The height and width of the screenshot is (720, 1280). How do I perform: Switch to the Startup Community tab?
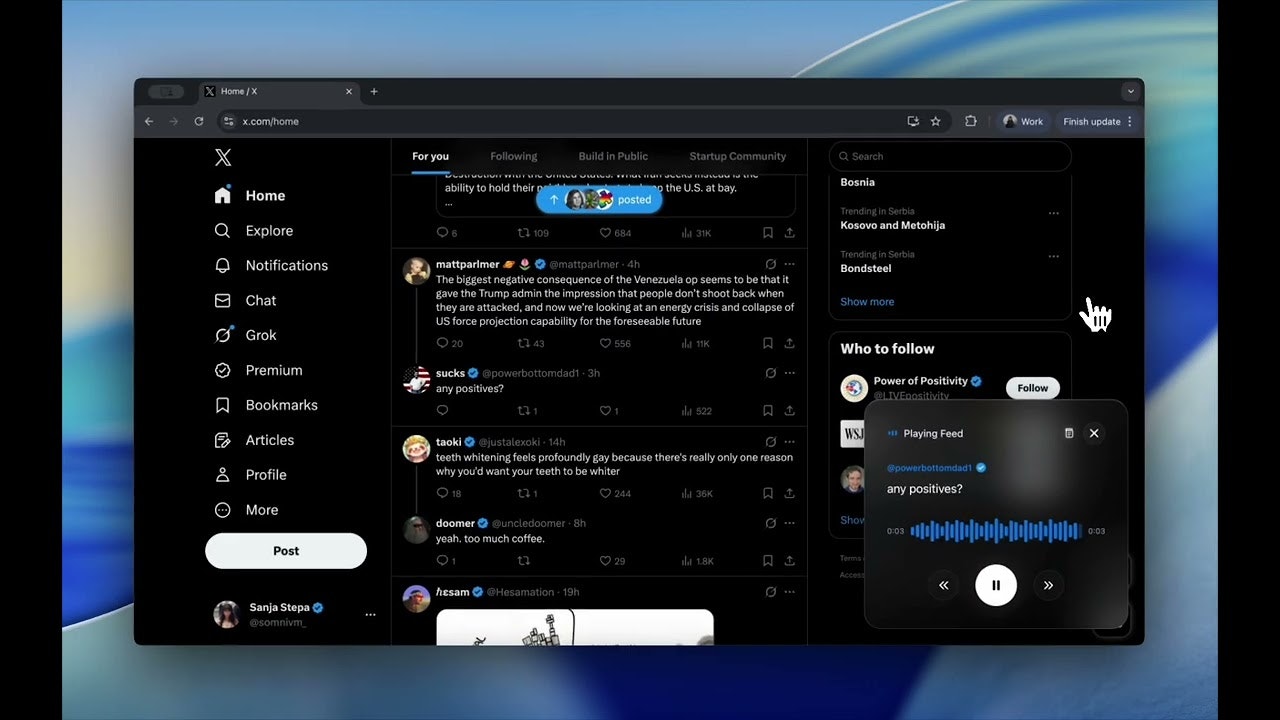point(738,156)
